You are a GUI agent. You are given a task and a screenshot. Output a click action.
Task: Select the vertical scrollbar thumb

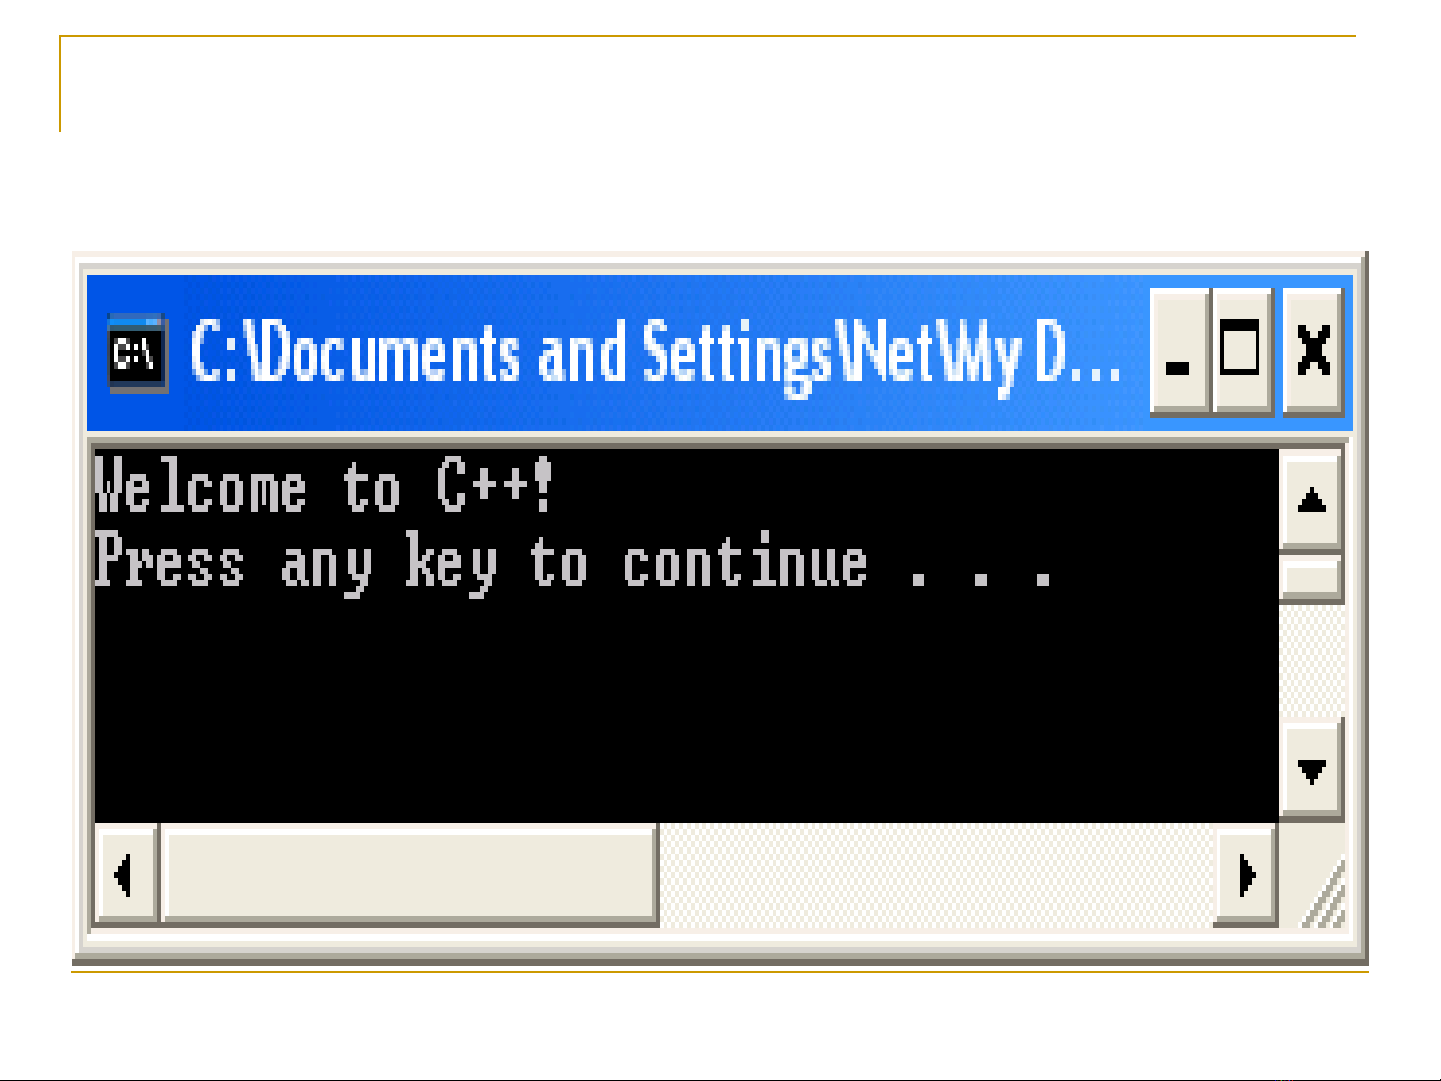(x=1311, y=577)
